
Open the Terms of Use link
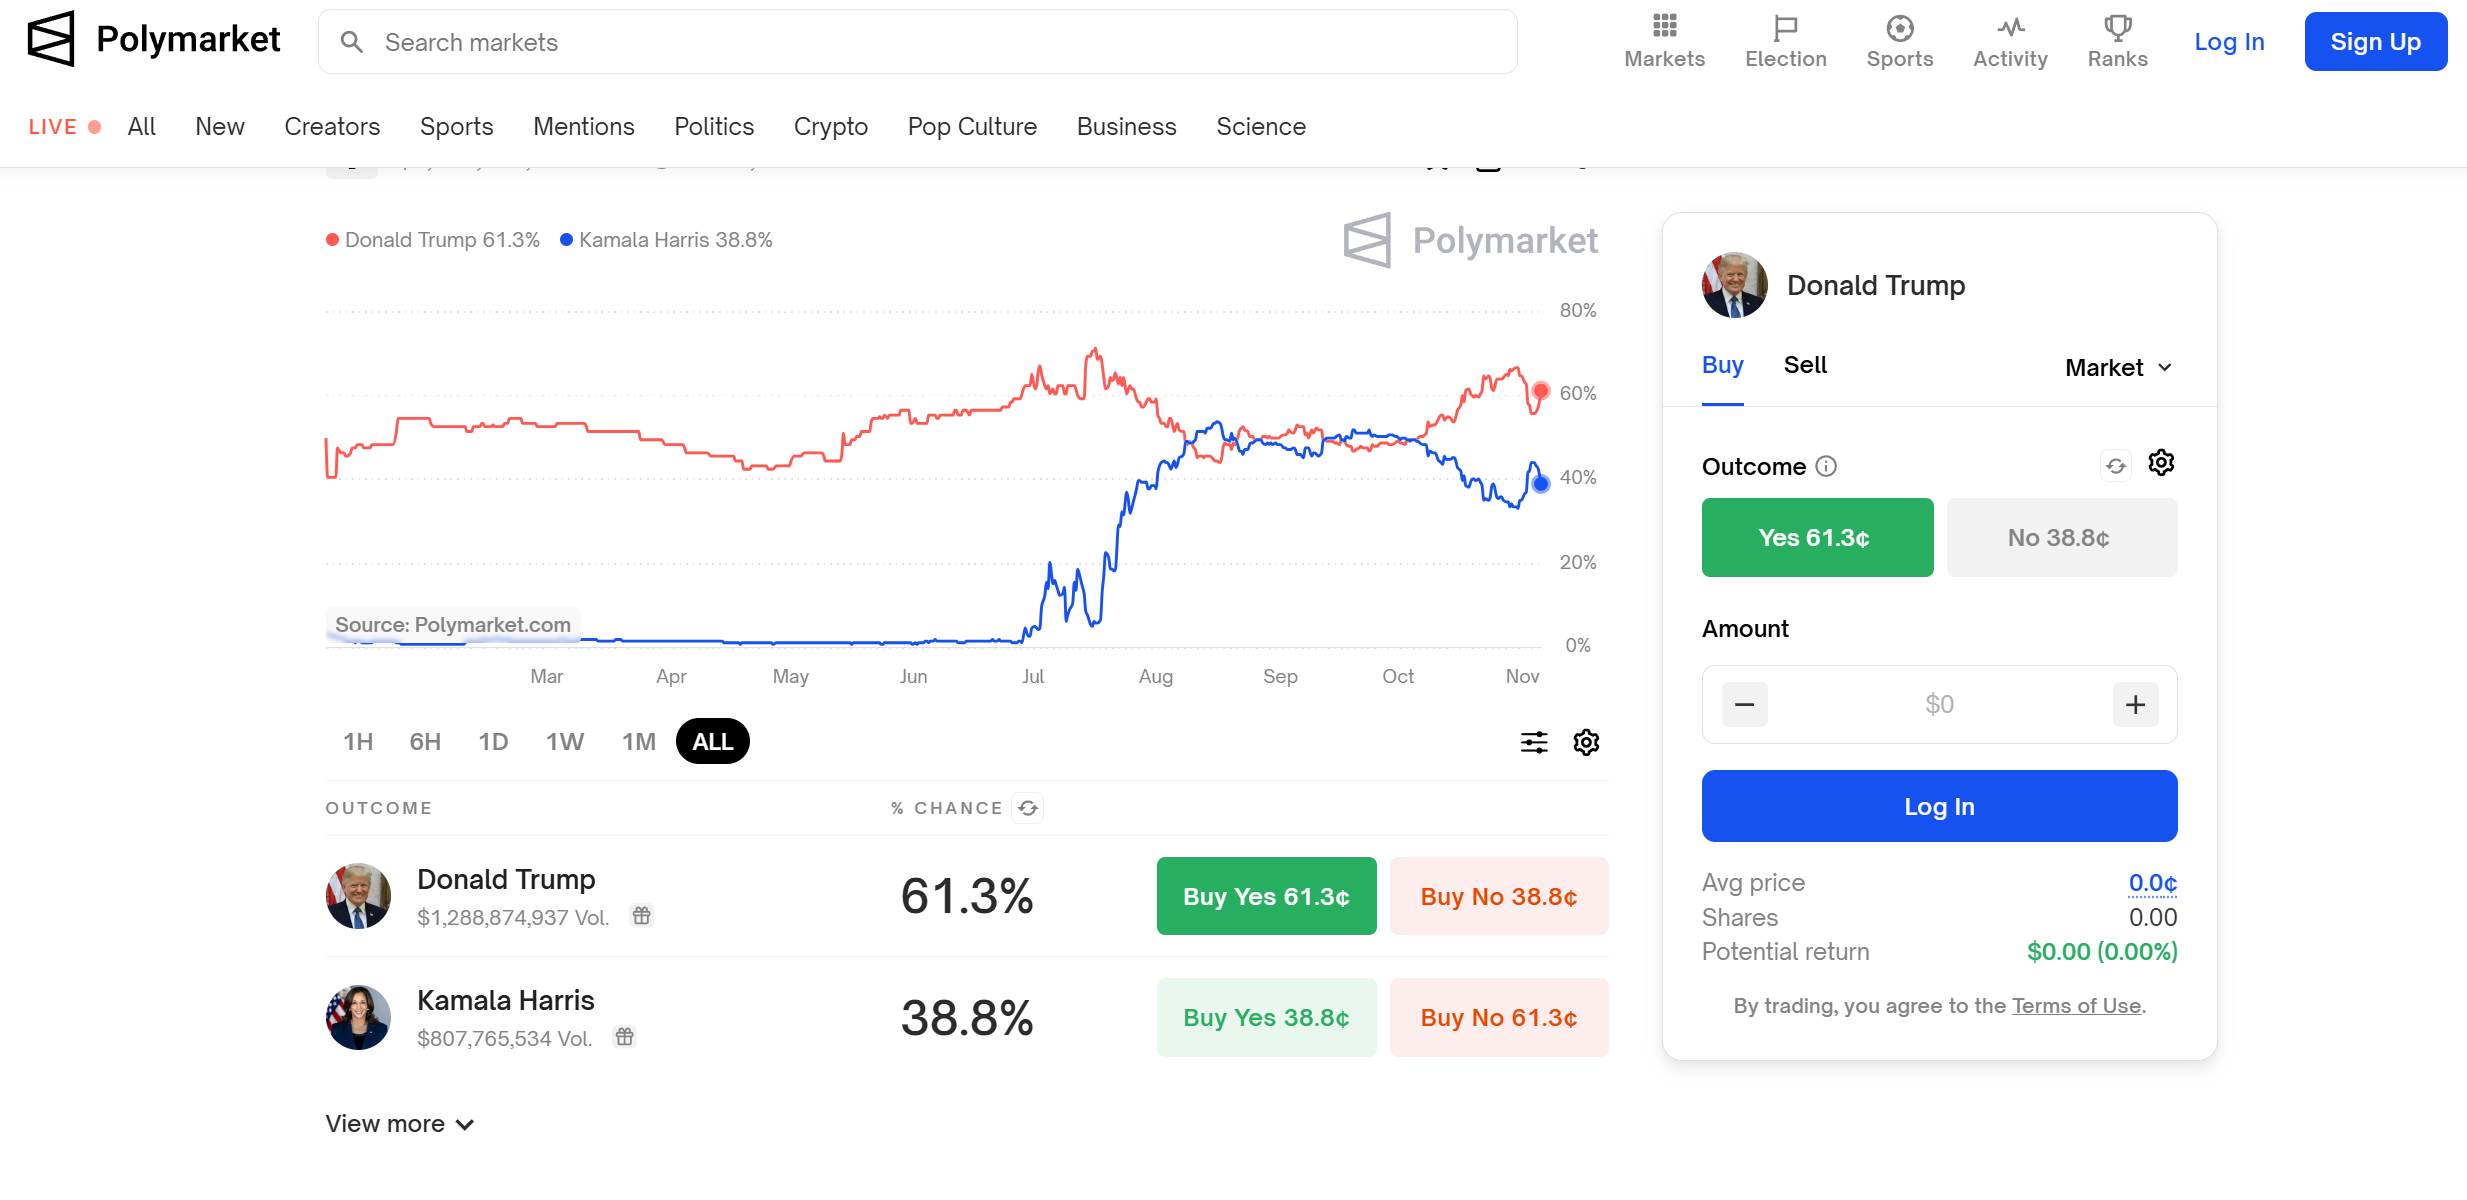[x=2076, y=1006]
